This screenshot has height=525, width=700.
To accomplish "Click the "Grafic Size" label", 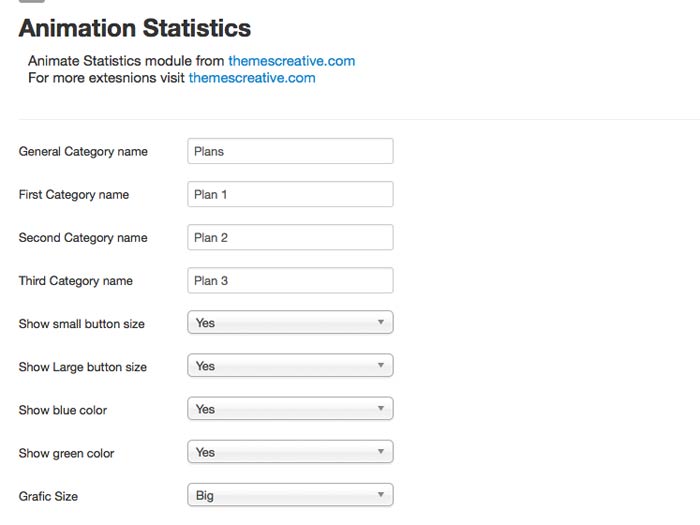I will tap(48, 496).
